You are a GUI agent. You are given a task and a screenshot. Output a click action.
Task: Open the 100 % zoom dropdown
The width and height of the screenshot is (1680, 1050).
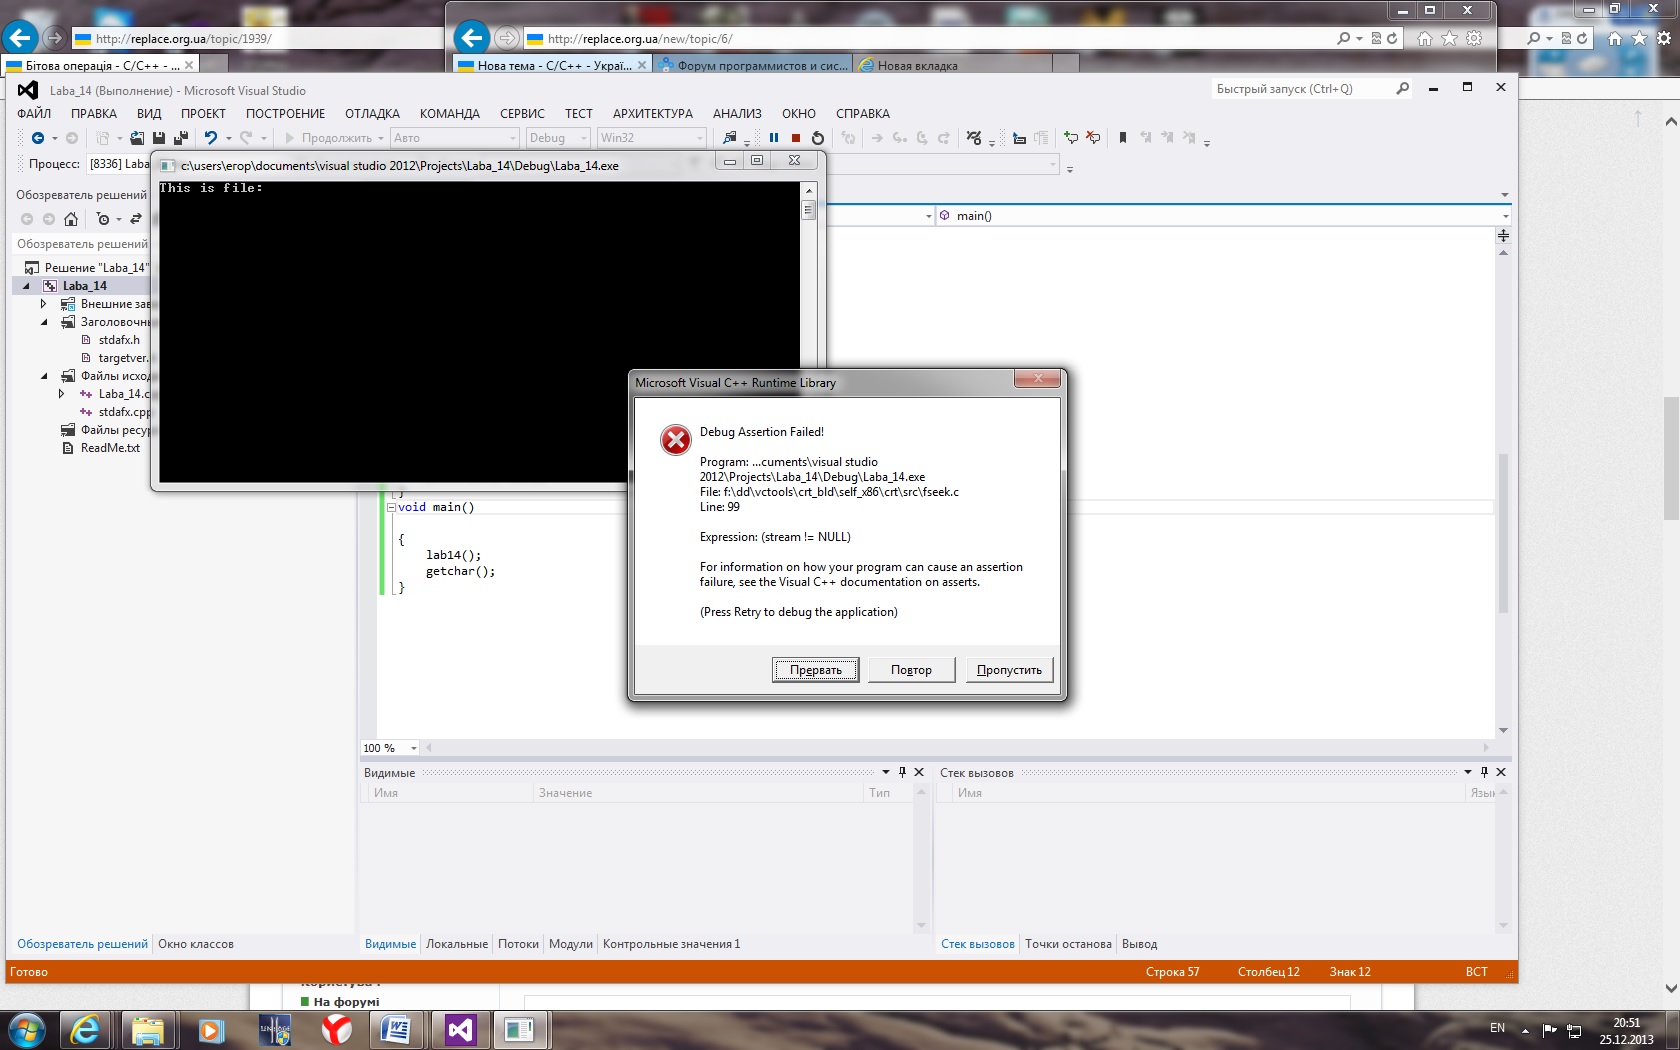click(x=413, y=748)
